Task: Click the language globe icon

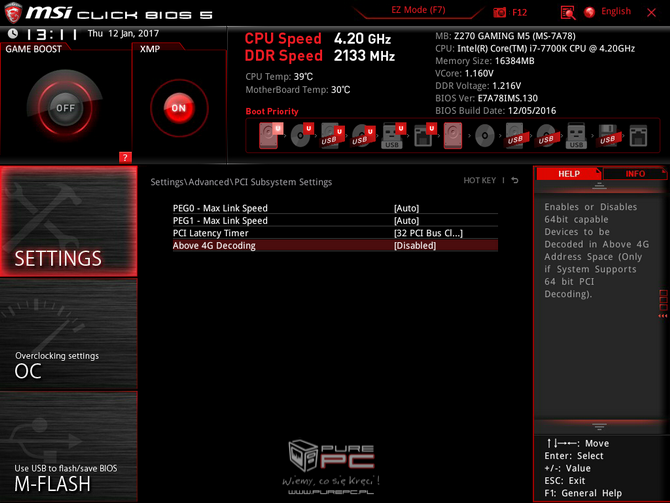Action: click(x=590, y=12)
